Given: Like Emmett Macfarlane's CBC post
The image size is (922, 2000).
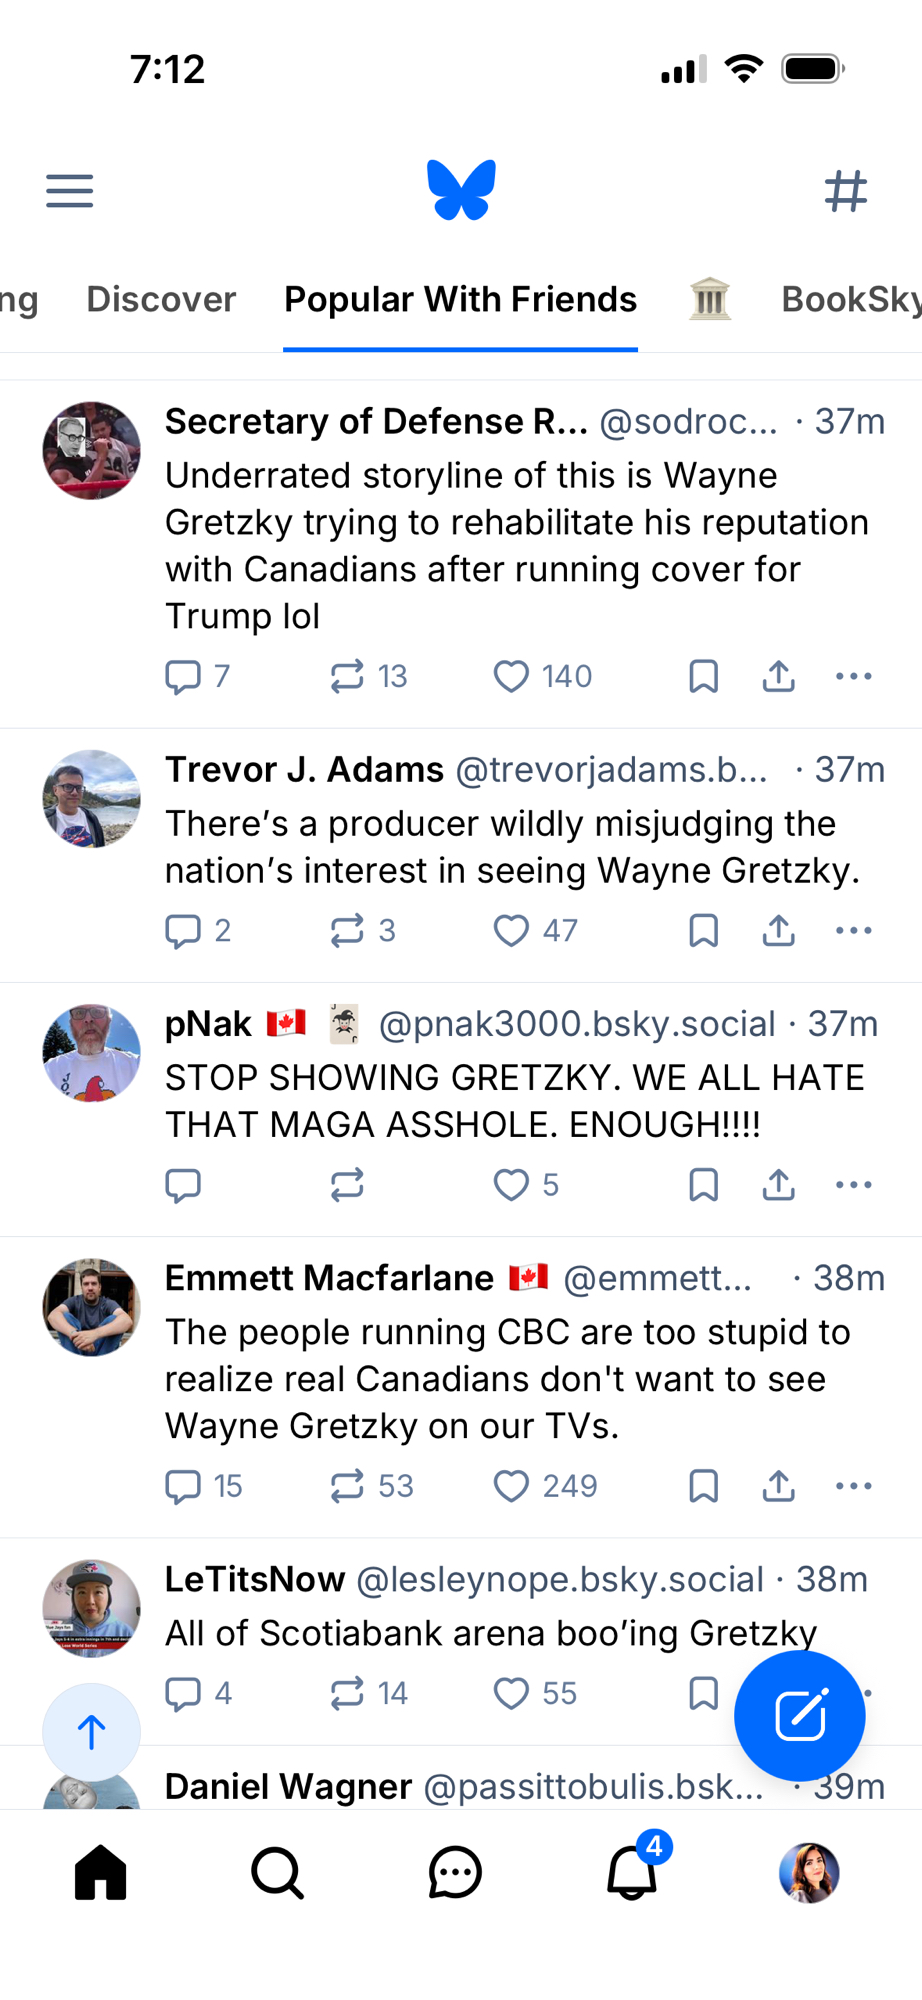Looking at the screenshot, I should tap(511, 1486).
